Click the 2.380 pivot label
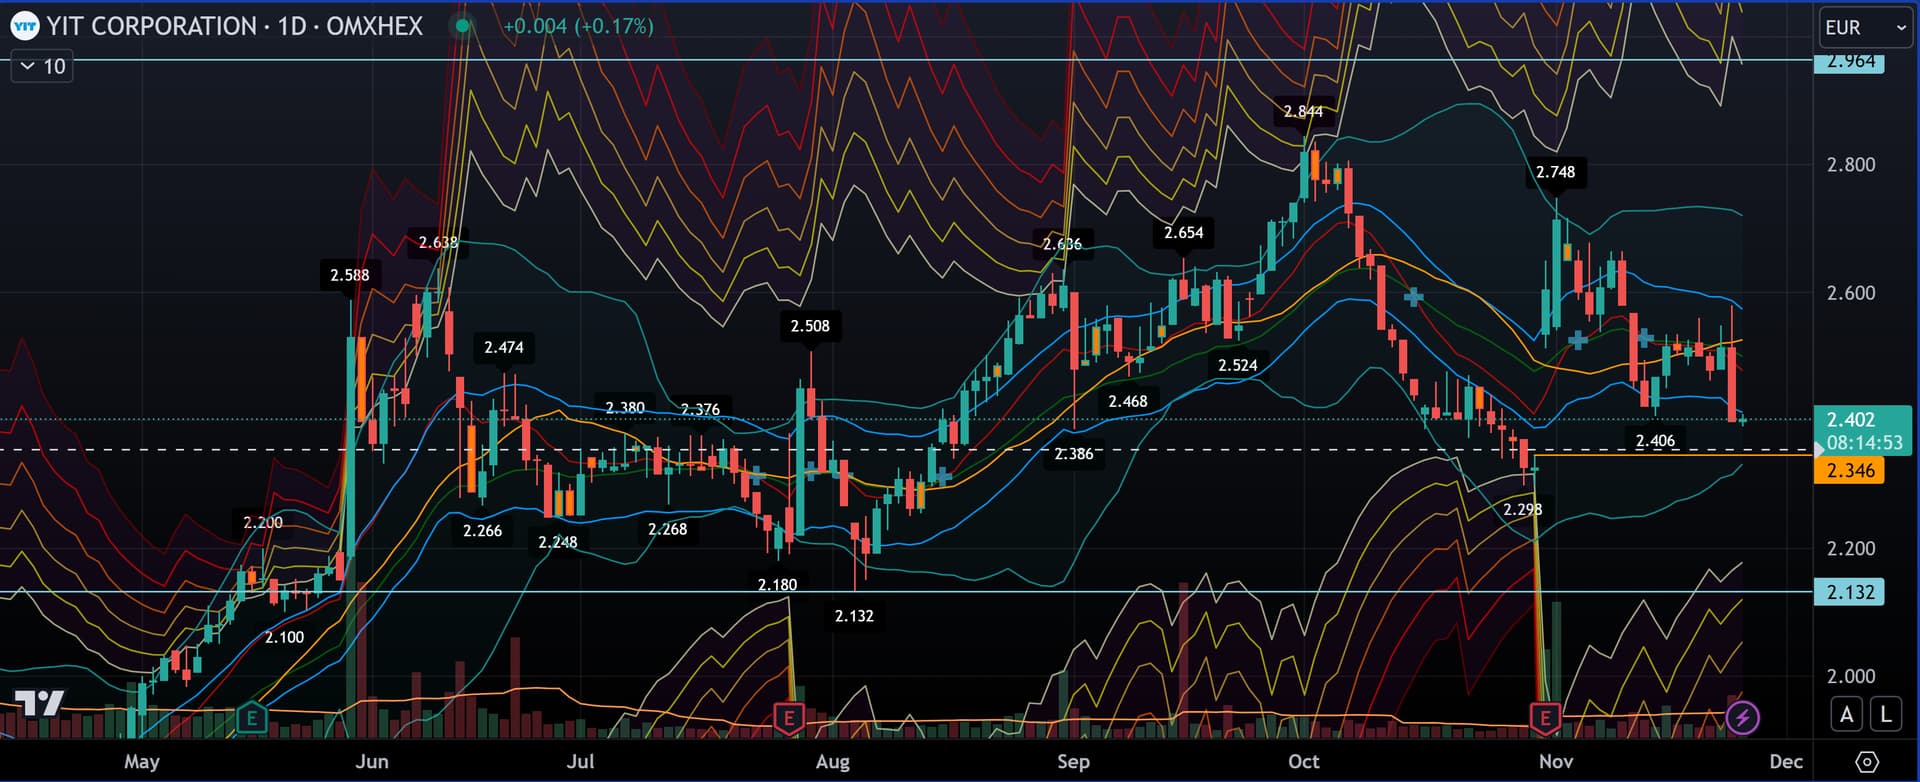1920x782 pixels. coord(625,407)
